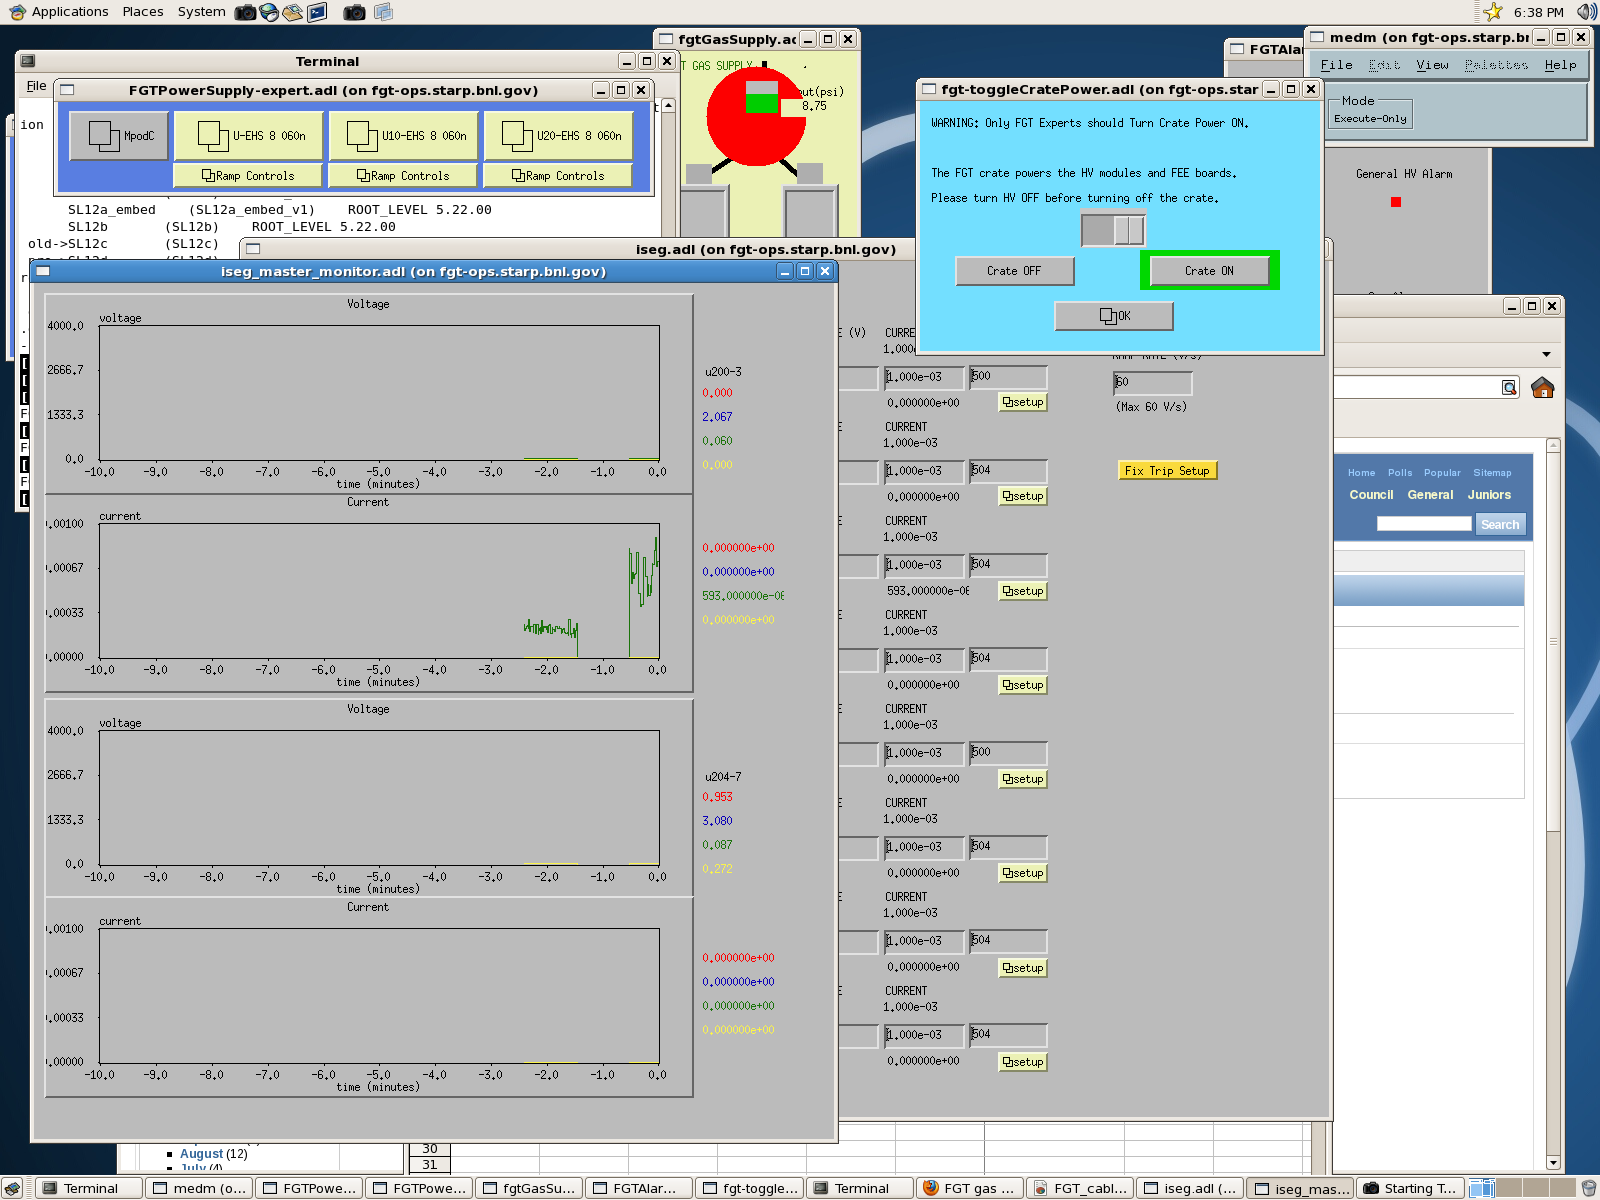Click Home link on web page
The image size is (1600, 1200).
coord(1361,473)
